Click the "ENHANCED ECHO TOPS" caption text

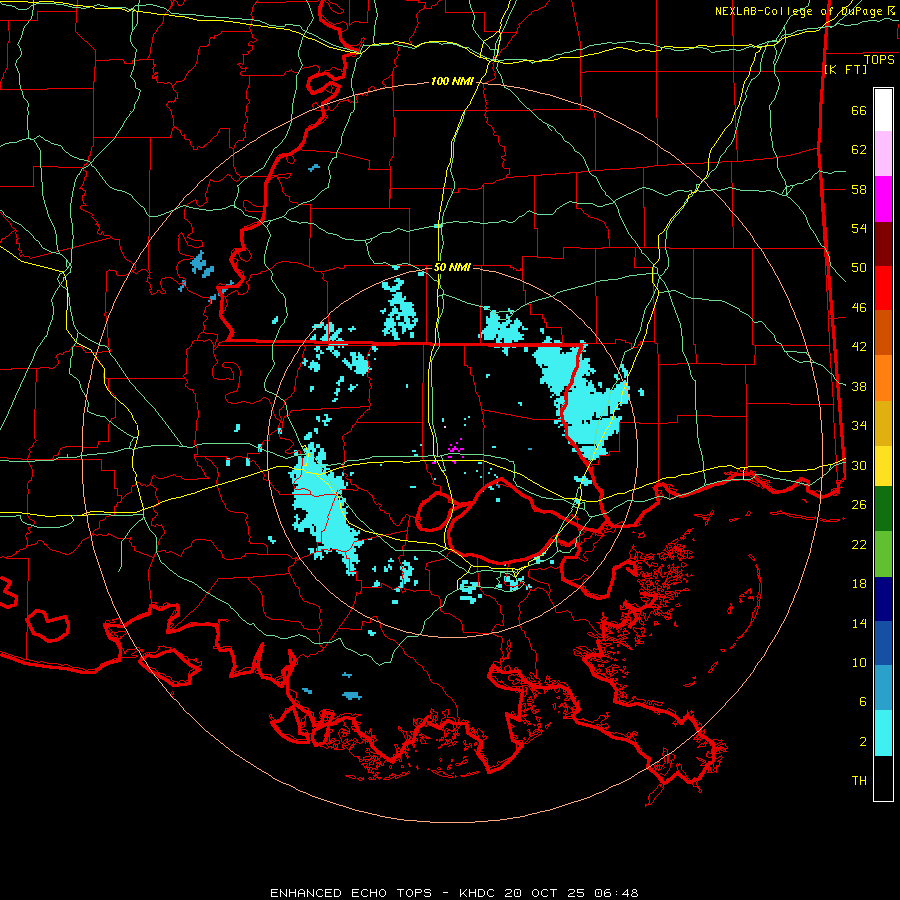pos(351,893)
